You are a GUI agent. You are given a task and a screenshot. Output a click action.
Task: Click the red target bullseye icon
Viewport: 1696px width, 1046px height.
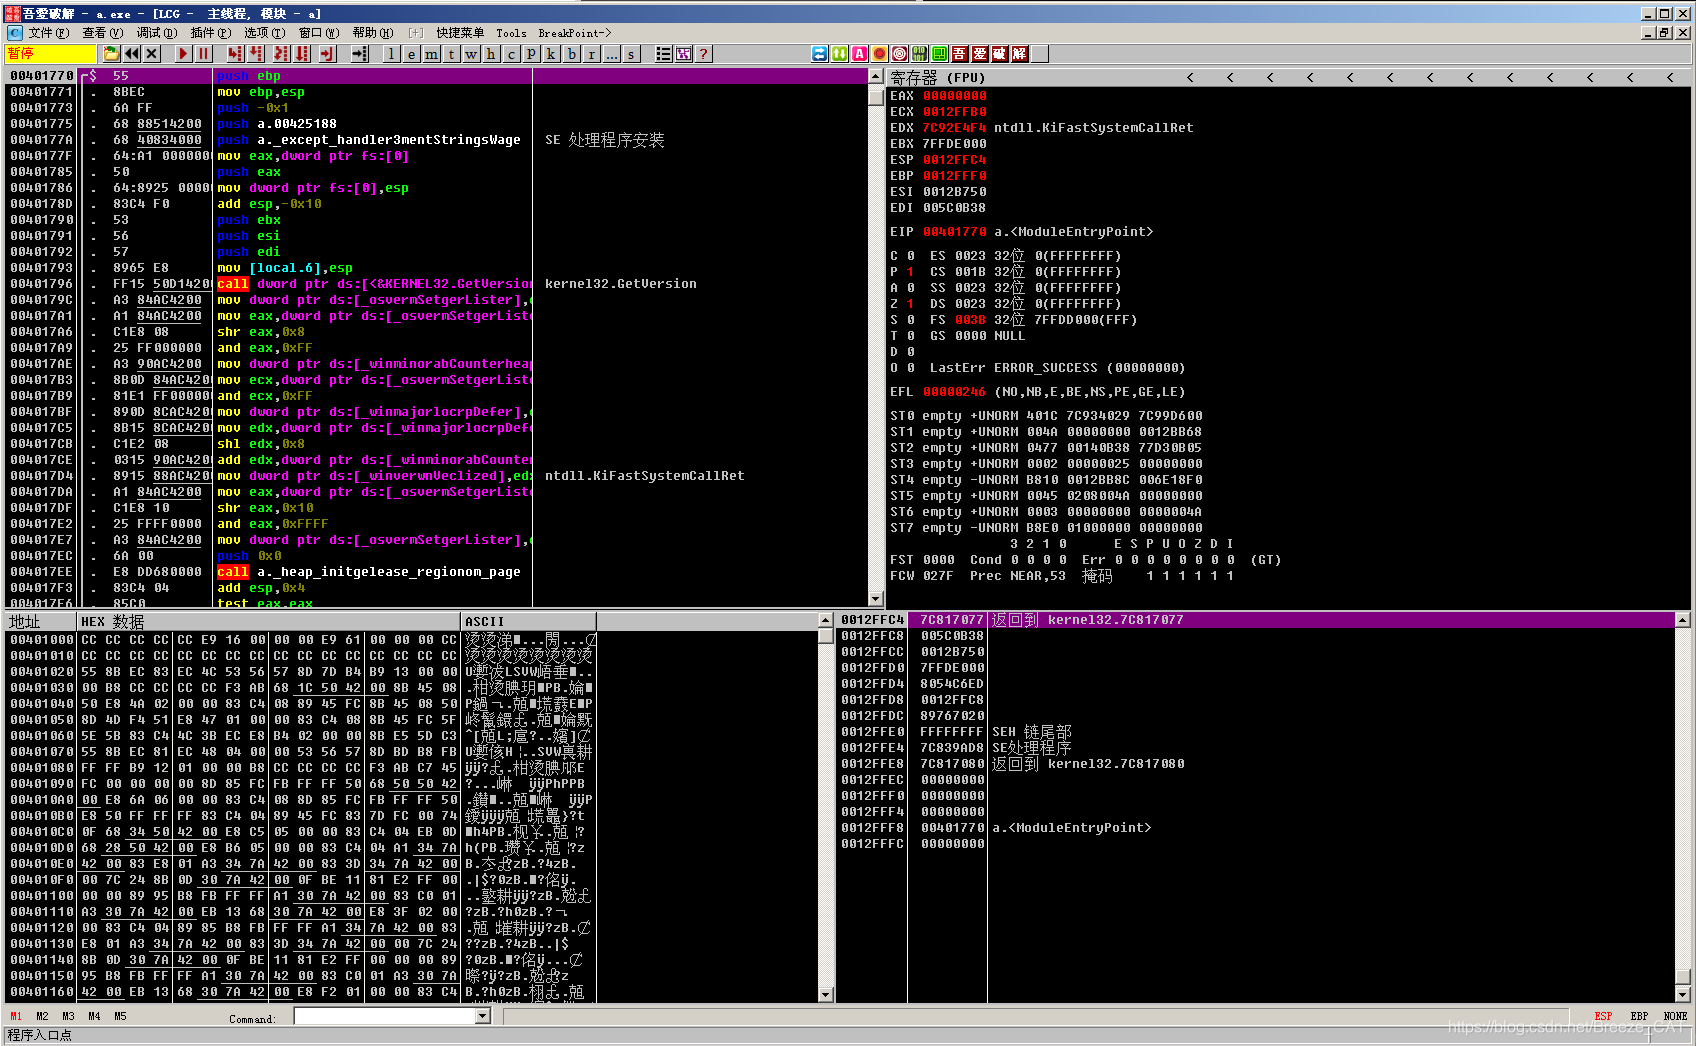pyautogui.click(x=900, y=54)
